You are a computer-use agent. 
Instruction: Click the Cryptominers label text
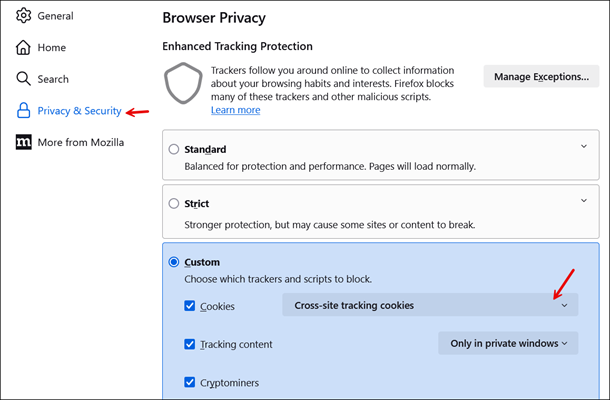(x=230, y=383)
